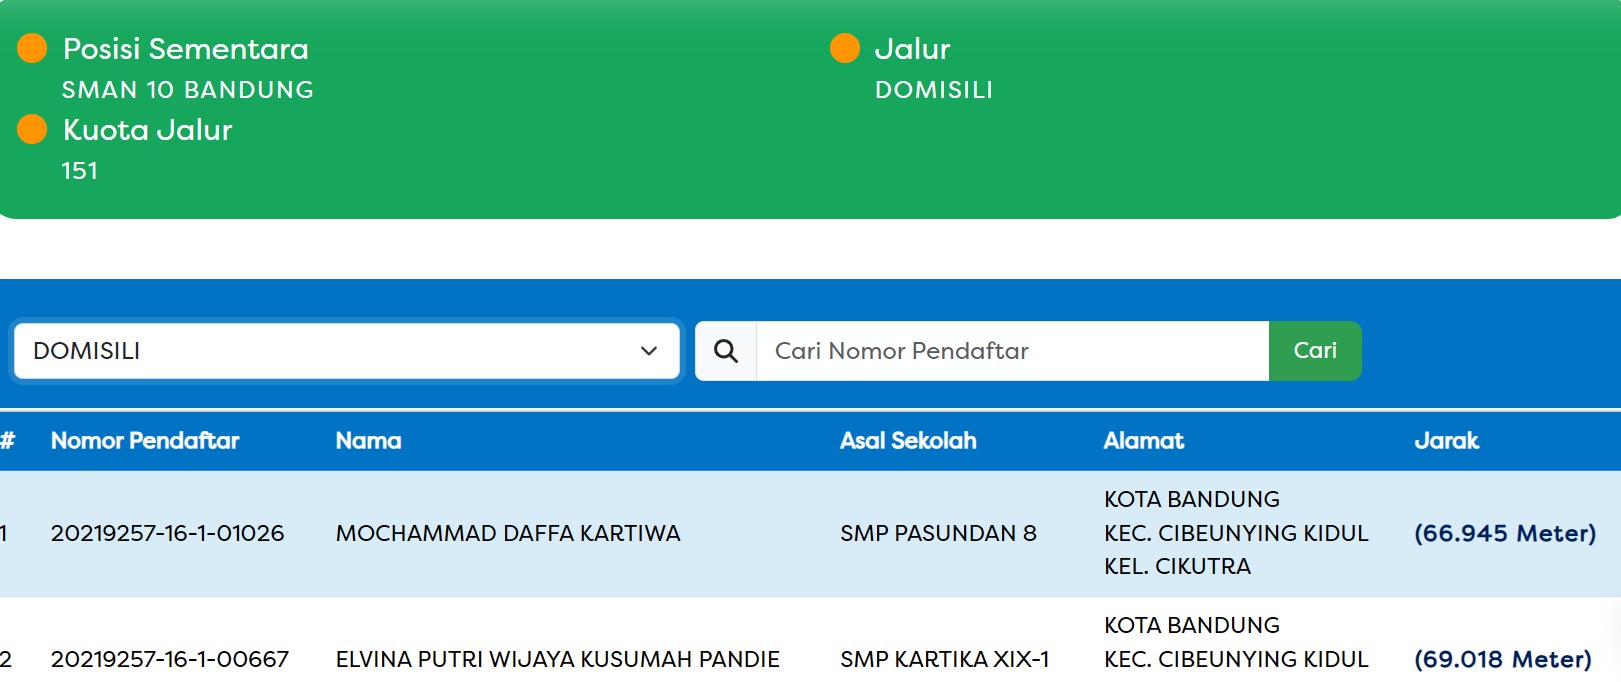Click the Asal Sekolah column header
The image size is (1621, 682).
908,441
